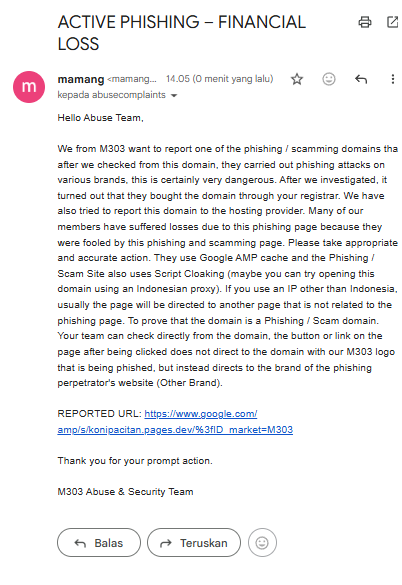Click the arrow icon inside Balas button
Screen dimensions: 402x585
pos(80,543)
